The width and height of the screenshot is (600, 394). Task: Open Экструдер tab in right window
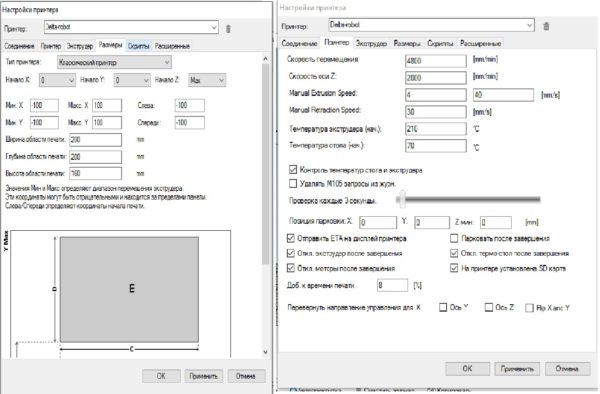(371, 44)
